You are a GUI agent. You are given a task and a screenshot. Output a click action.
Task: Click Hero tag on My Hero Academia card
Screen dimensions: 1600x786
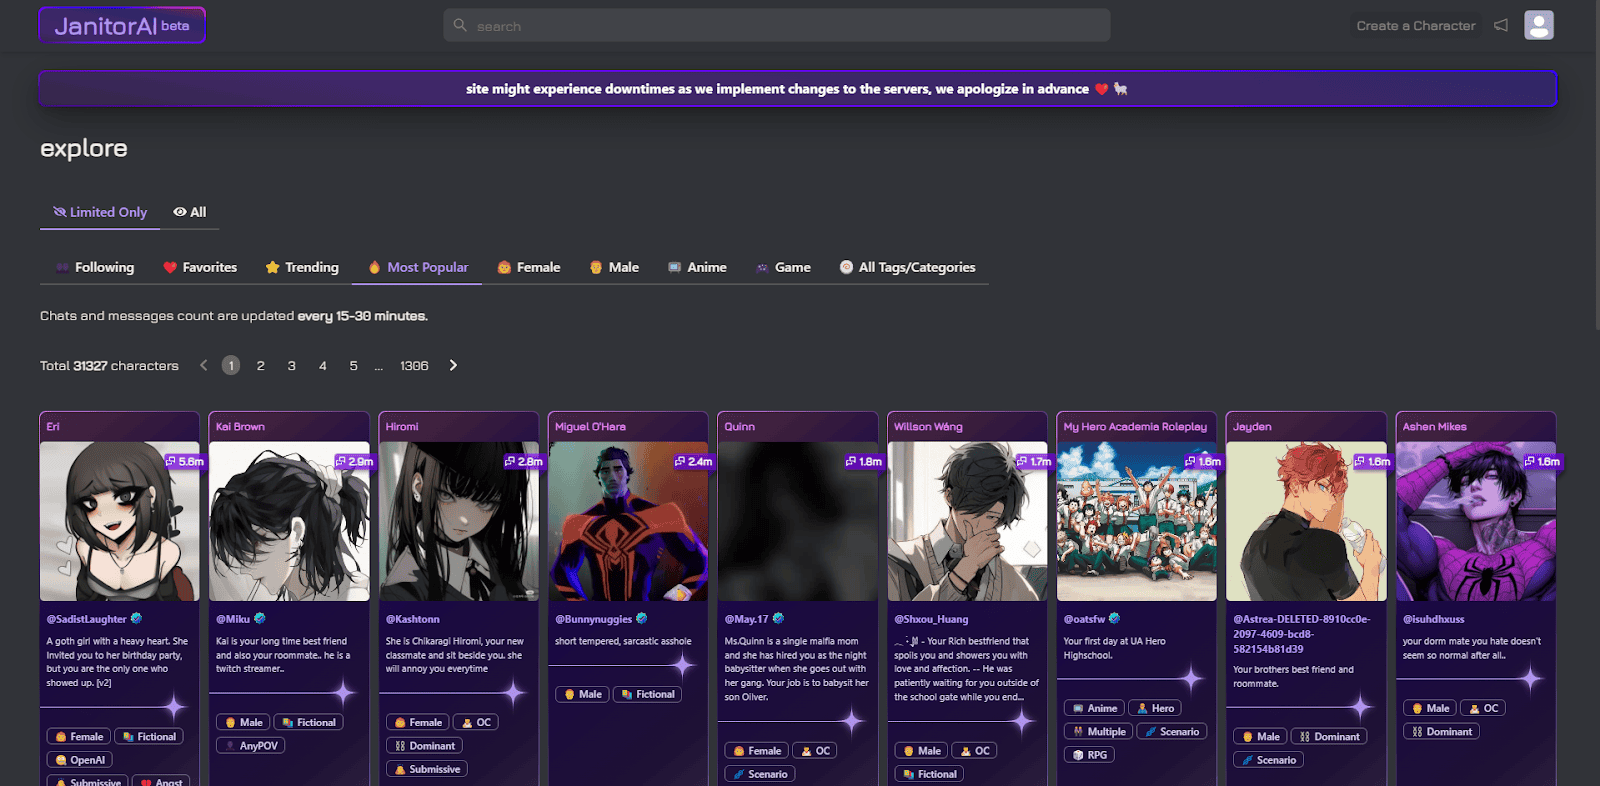[x=1155, y=708]
